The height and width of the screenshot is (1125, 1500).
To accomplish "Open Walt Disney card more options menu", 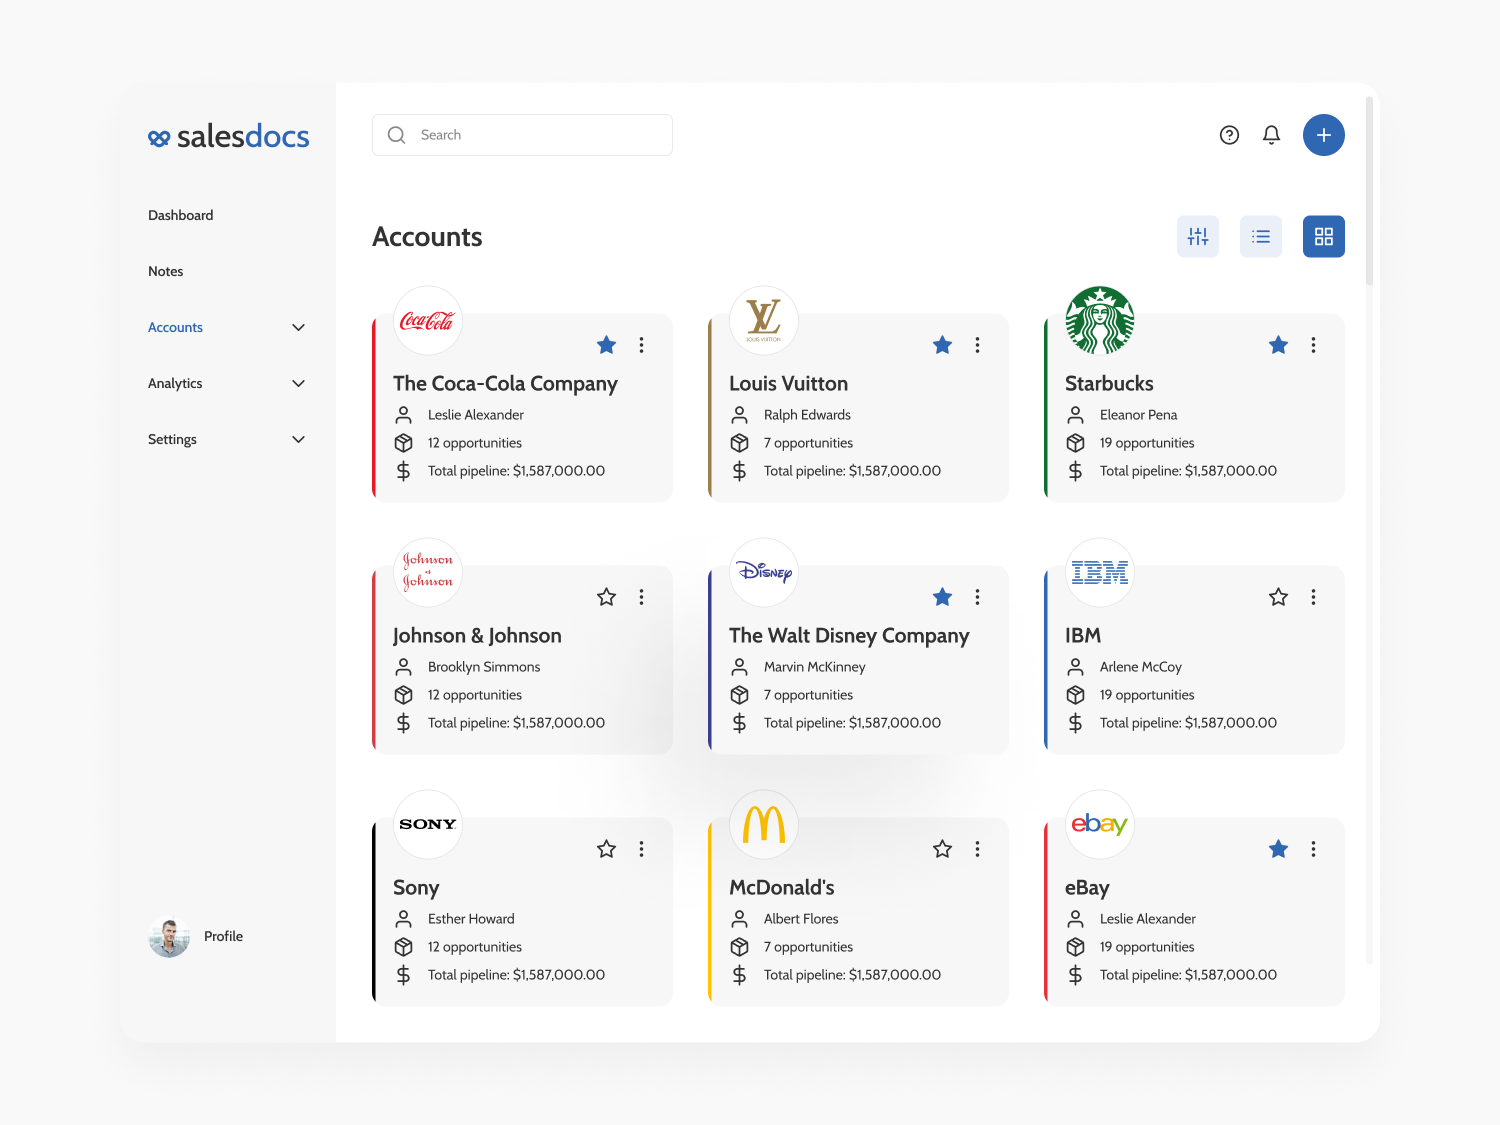I will pyautogui.click(x=978, y=597).
